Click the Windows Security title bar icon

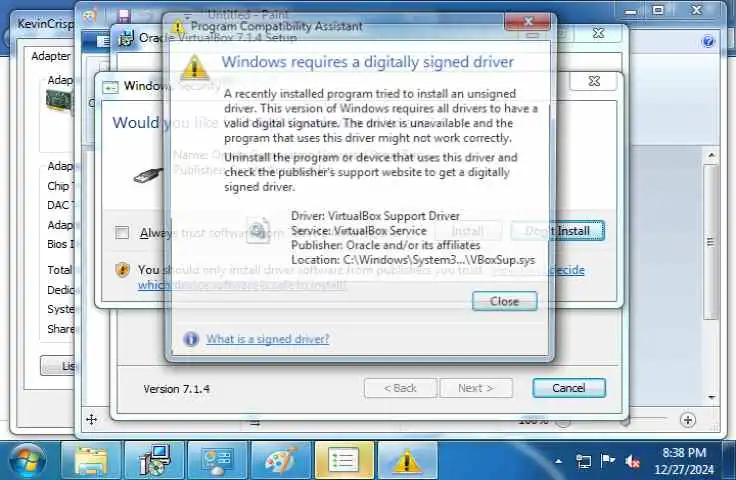[110, 87]
